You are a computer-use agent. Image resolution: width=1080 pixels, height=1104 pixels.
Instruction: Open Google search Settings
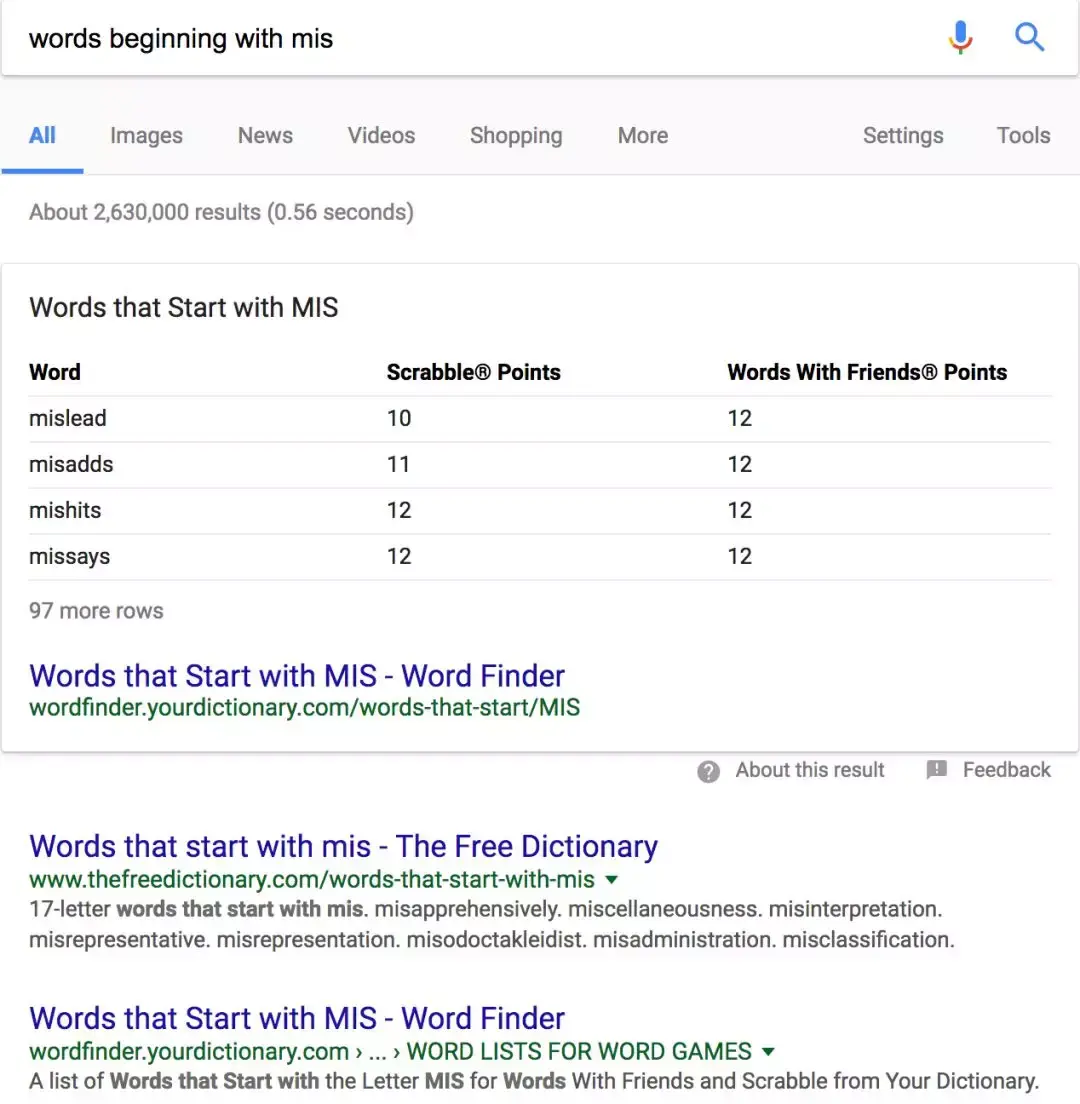coord(902,135)
